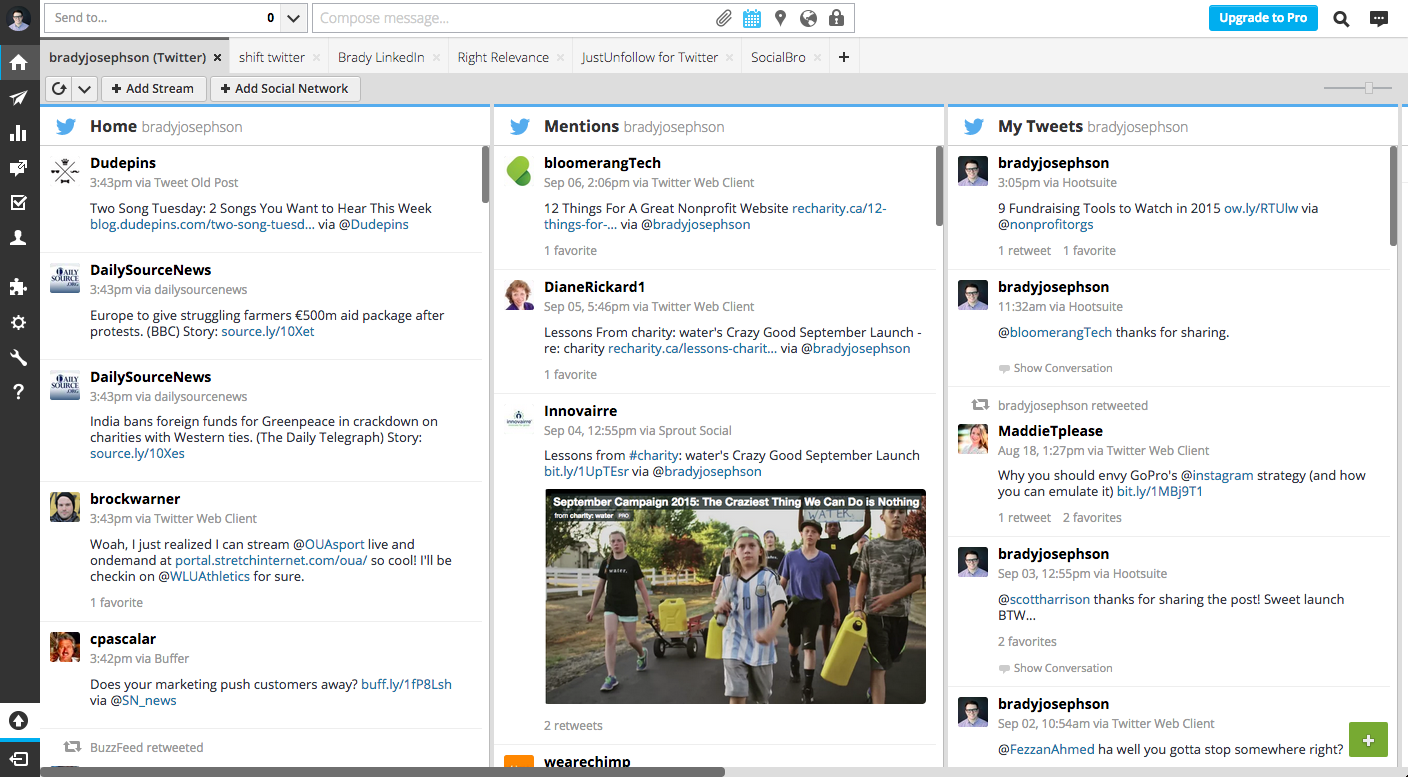
Task: Click the sign out icon at sidebar bottom
Action: click(x=19, y=758)
